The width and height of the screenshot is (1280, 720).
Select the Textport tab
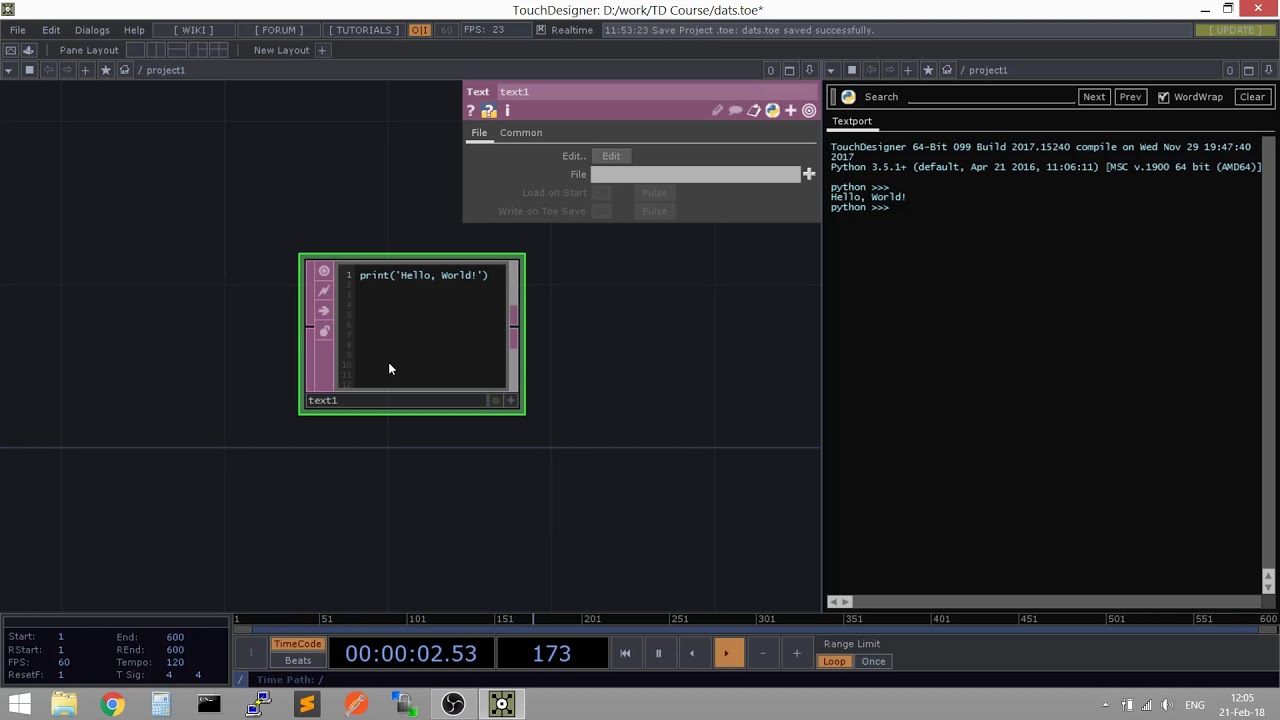(852, 121)
